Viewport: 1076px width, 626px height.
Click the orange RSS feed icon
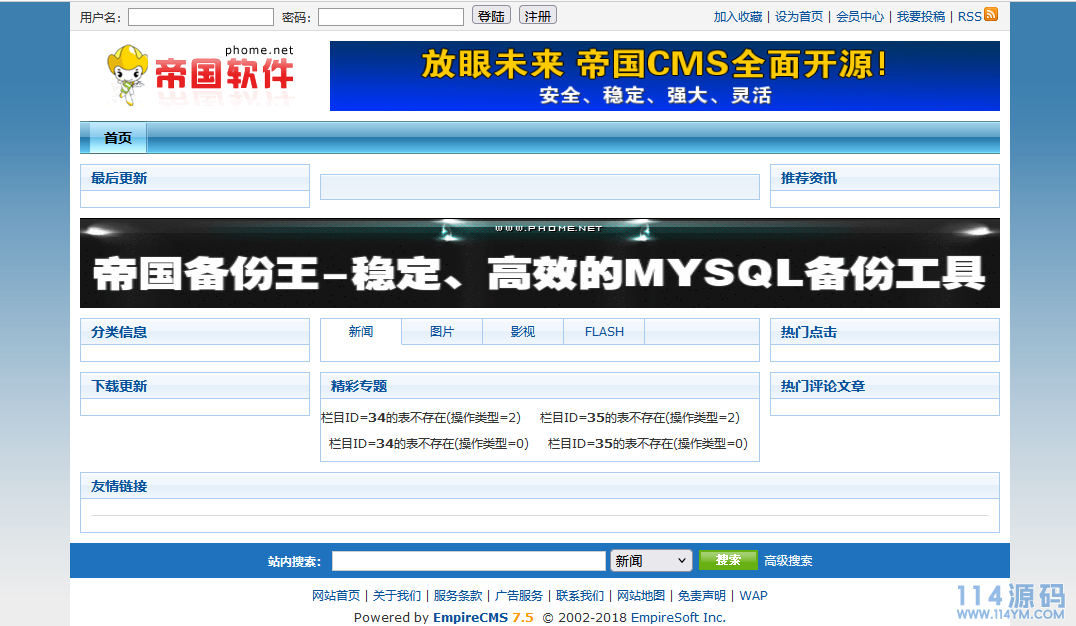991,14
